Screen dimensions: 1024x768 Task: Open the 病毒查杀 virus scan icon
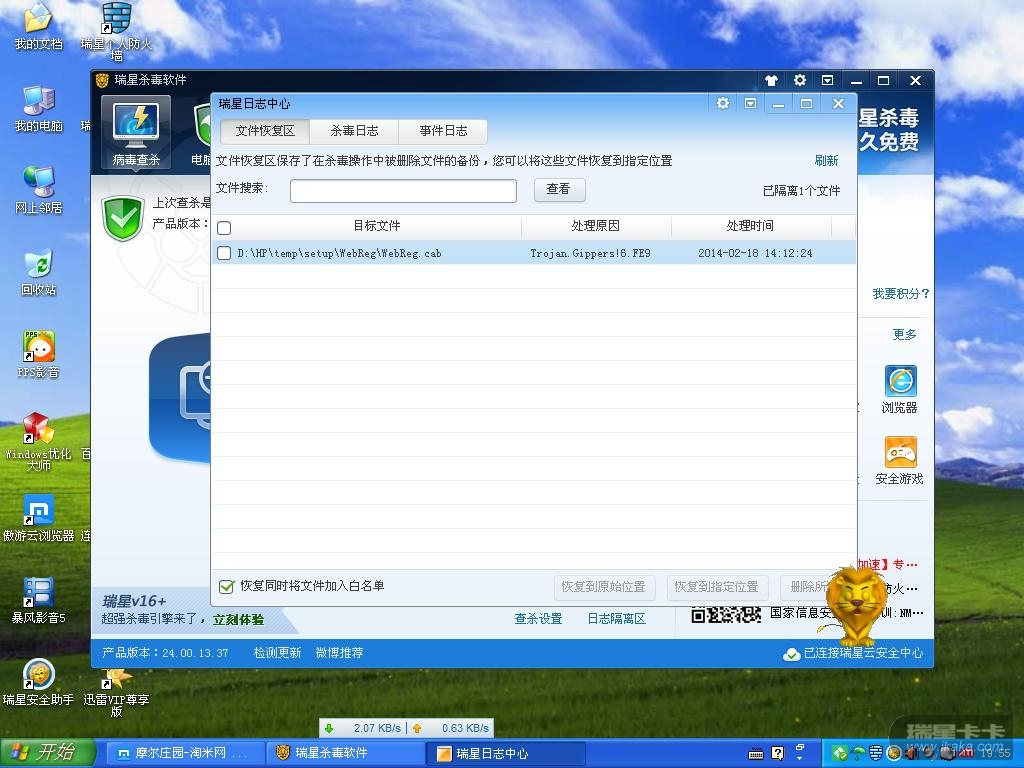click(x=136, y=133)
